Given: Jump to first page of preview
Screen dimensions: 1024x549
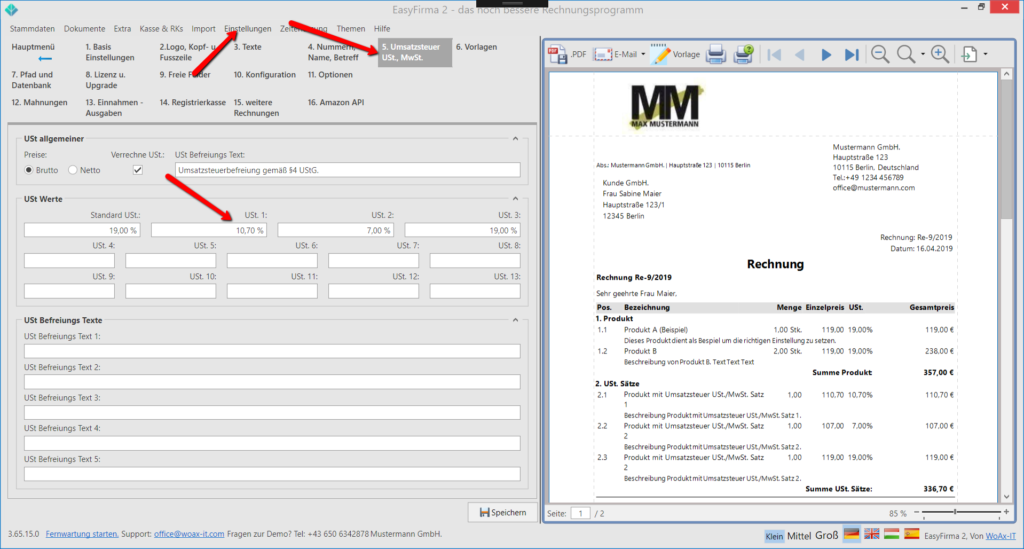Looking at the screenshot, I should (x=774, y=54).
